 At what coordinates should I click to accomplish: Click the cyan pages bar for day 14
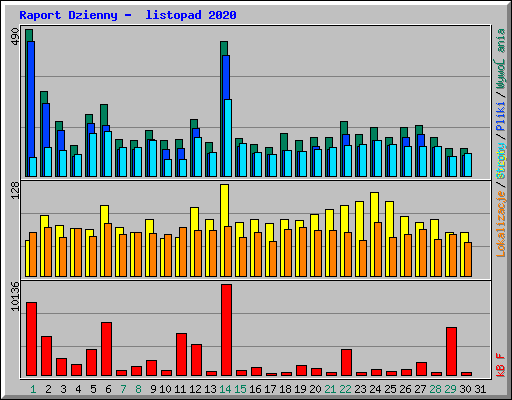pyautogui.click(x=228, y=138)
